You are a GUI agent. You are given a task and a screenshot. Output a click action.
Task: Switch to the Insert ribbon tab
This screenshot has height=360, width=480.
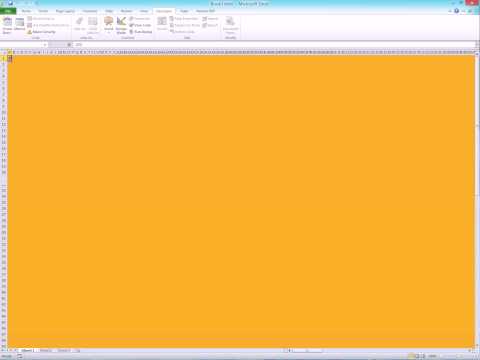tap(43, 11)
